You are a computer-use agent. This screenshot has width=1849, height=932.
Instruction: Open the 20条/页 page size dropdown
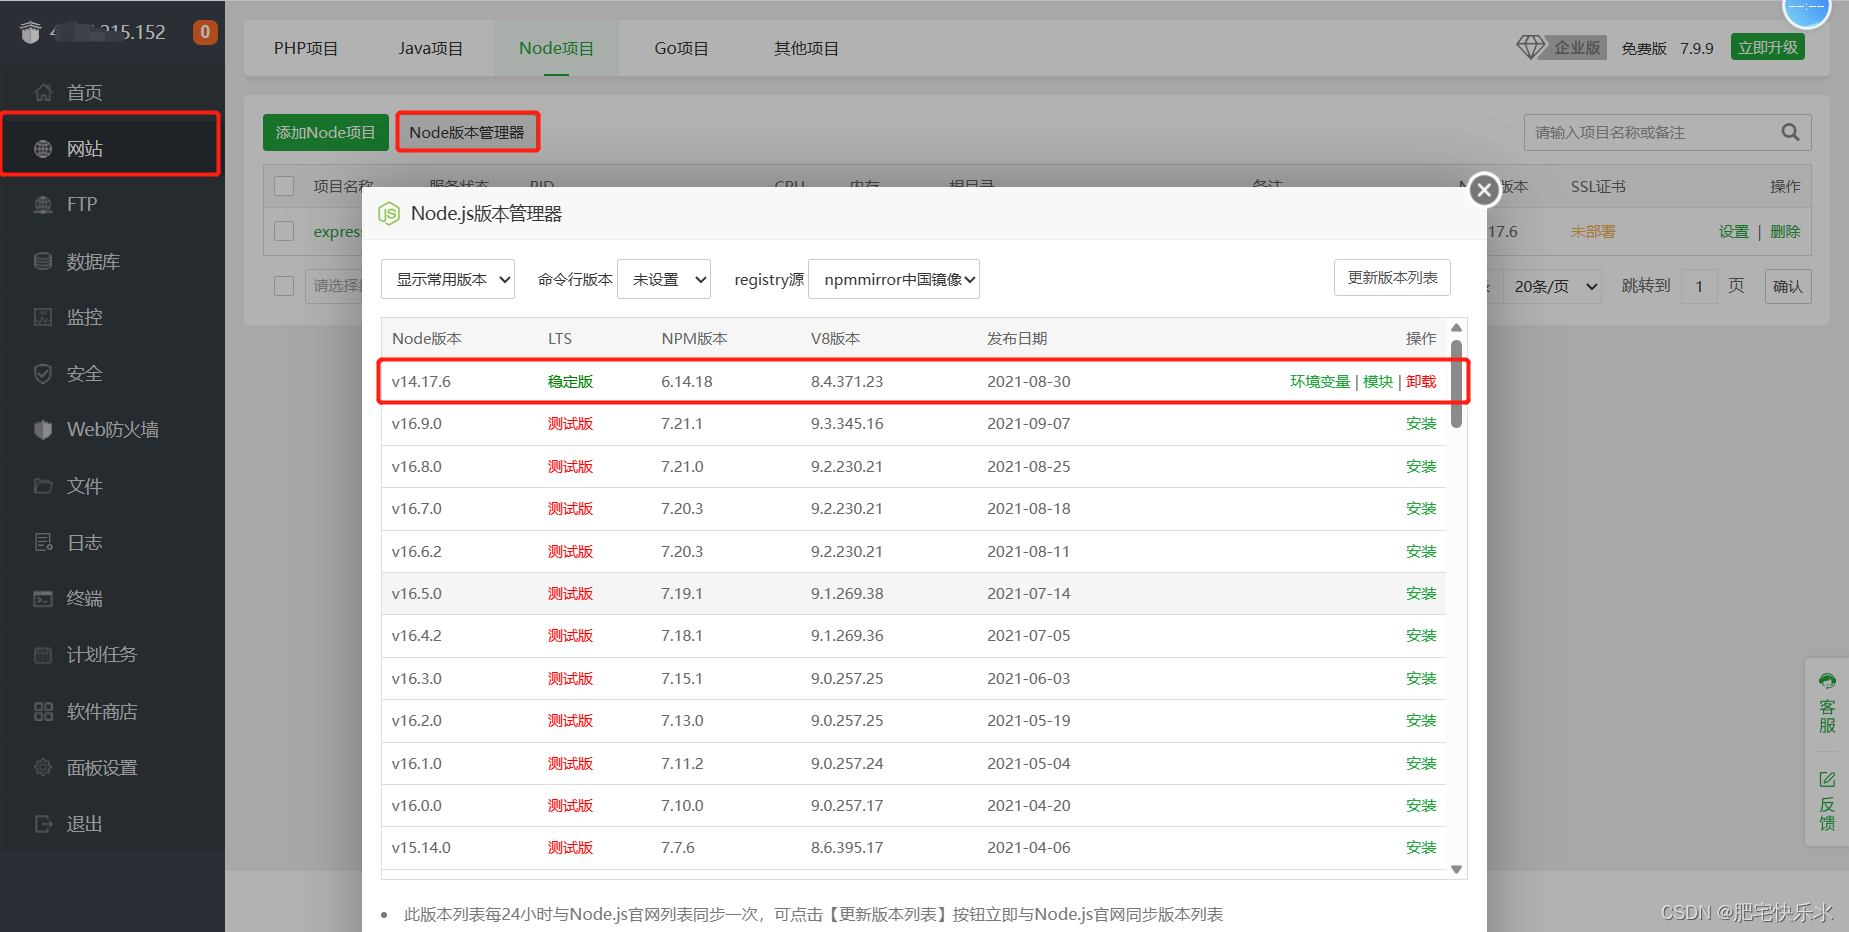(1554, 286)
